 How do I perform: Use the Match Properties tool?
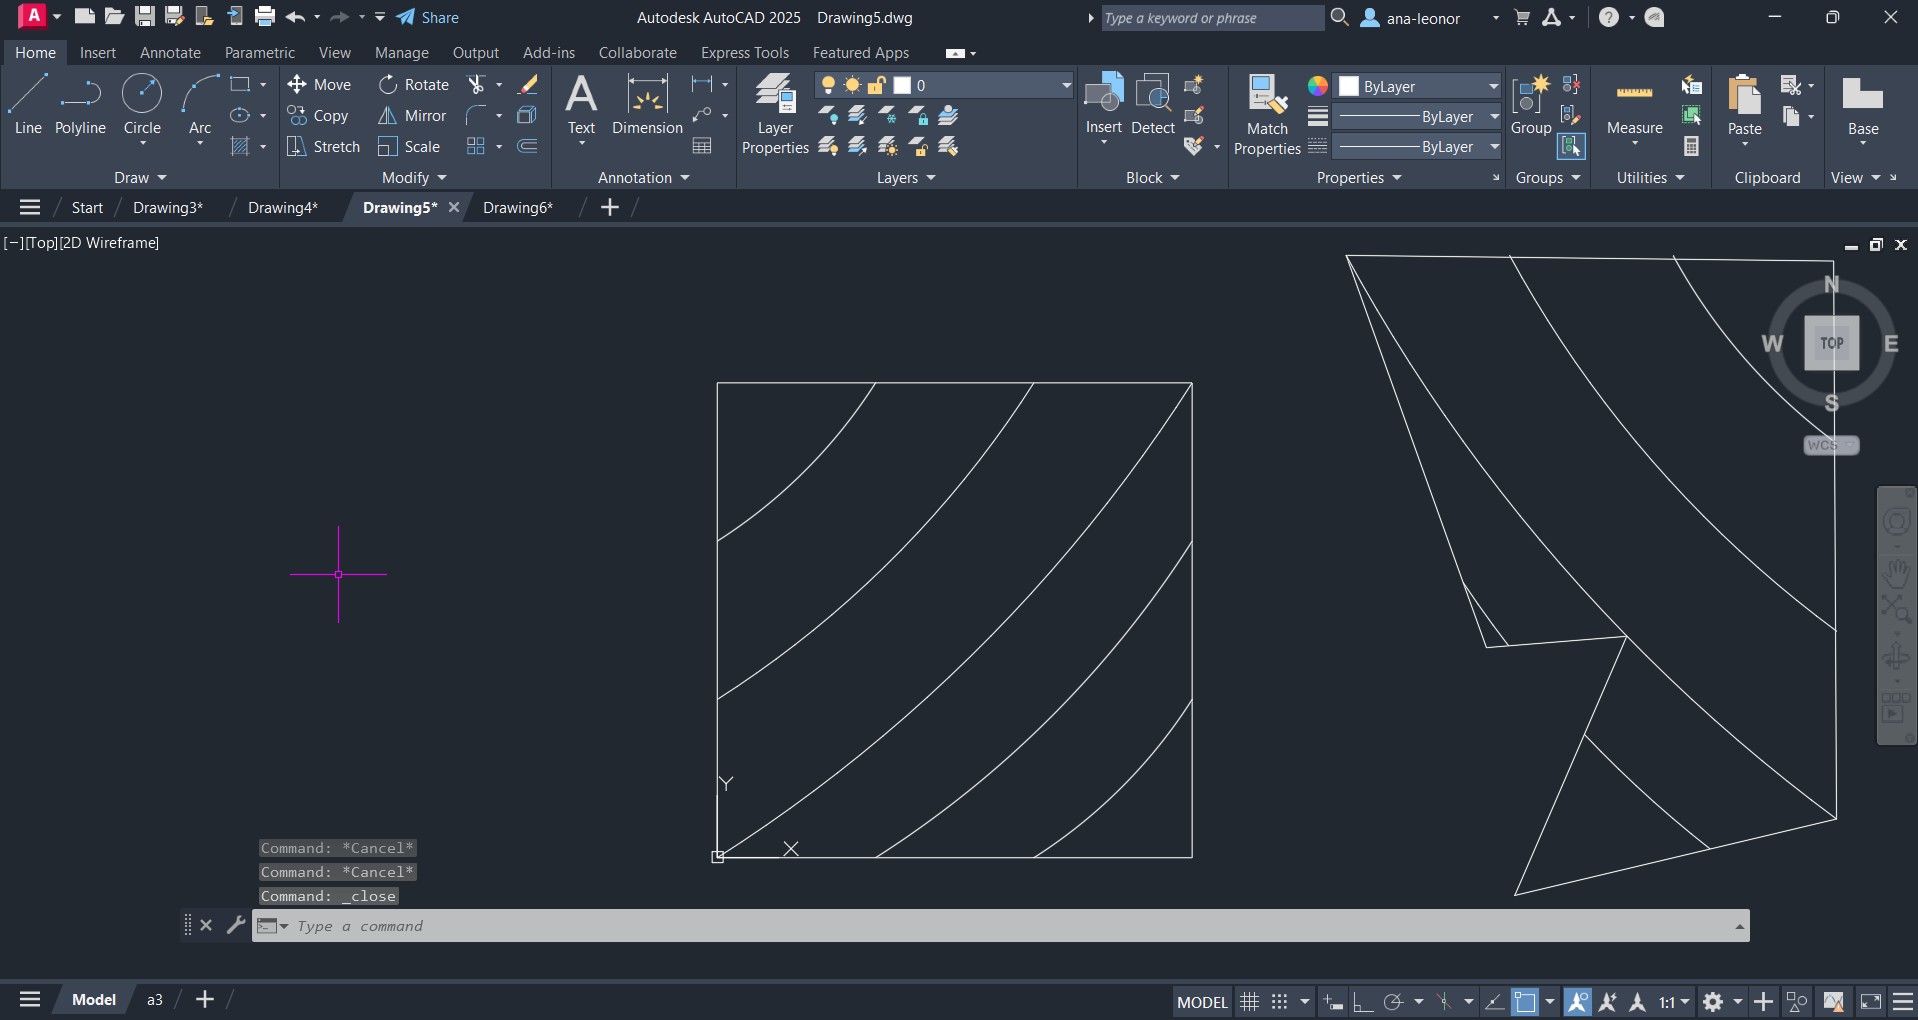[x=1267, y=114]
